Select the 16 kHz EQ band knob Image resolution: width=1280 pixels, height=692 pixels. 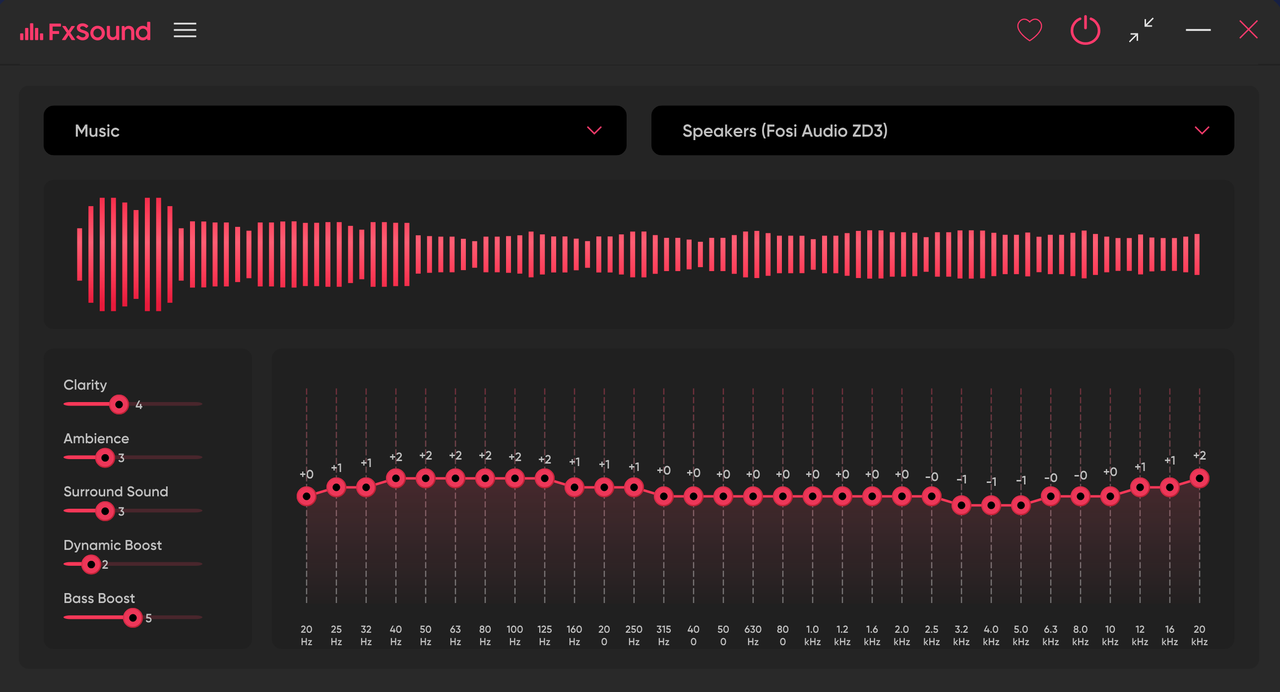click(1170, 487)
